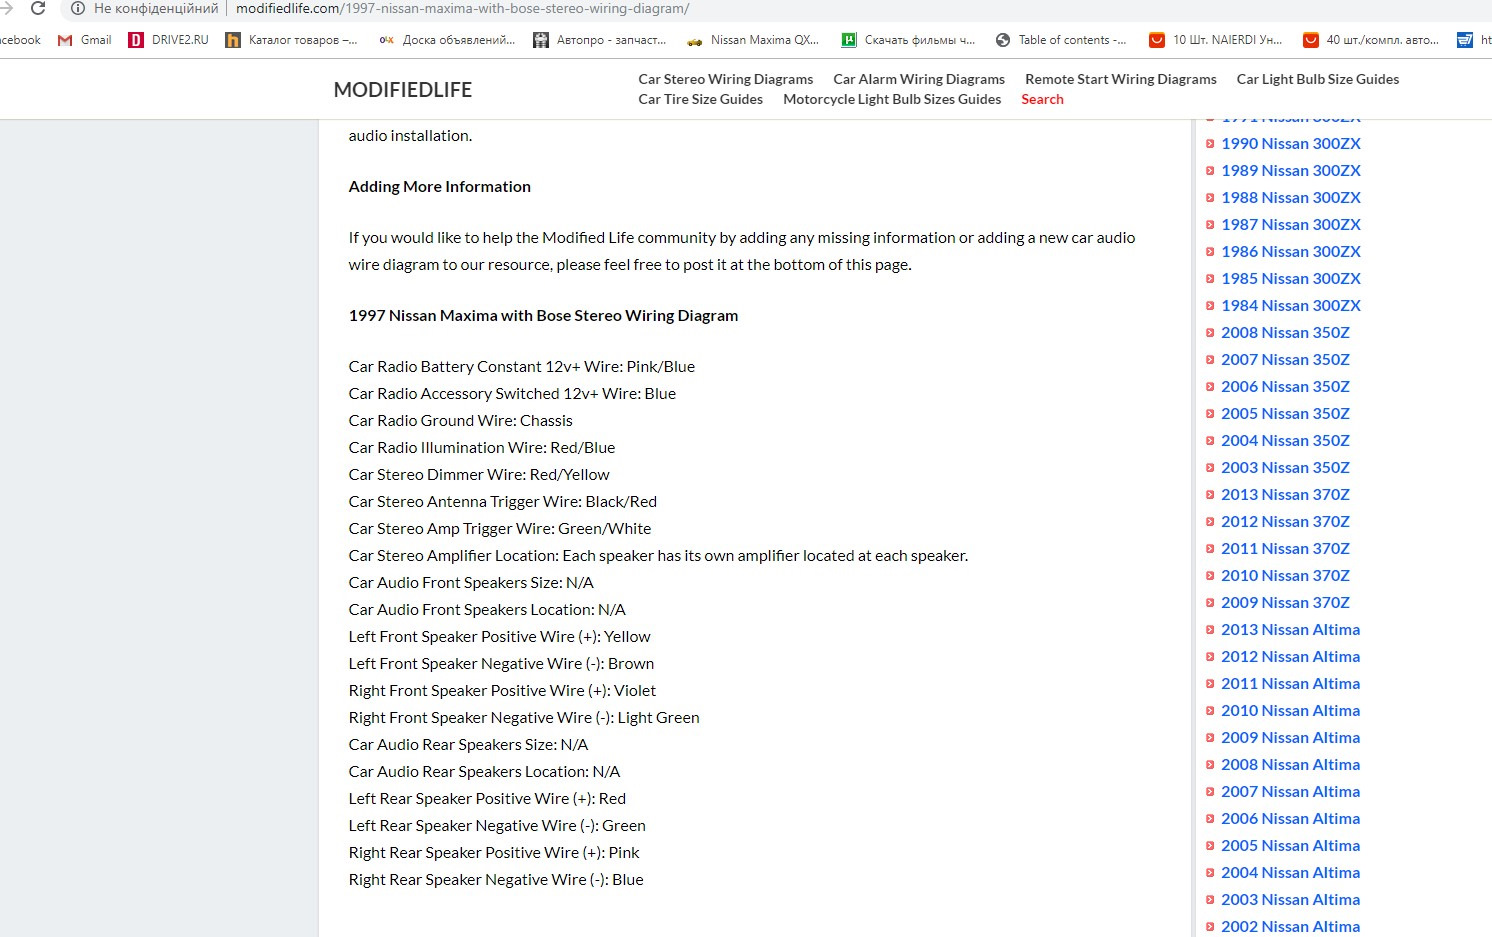The image size is (1492, 937).
Task: Open 1990 Nissan 300ZX link
Action: (1291, 143)
